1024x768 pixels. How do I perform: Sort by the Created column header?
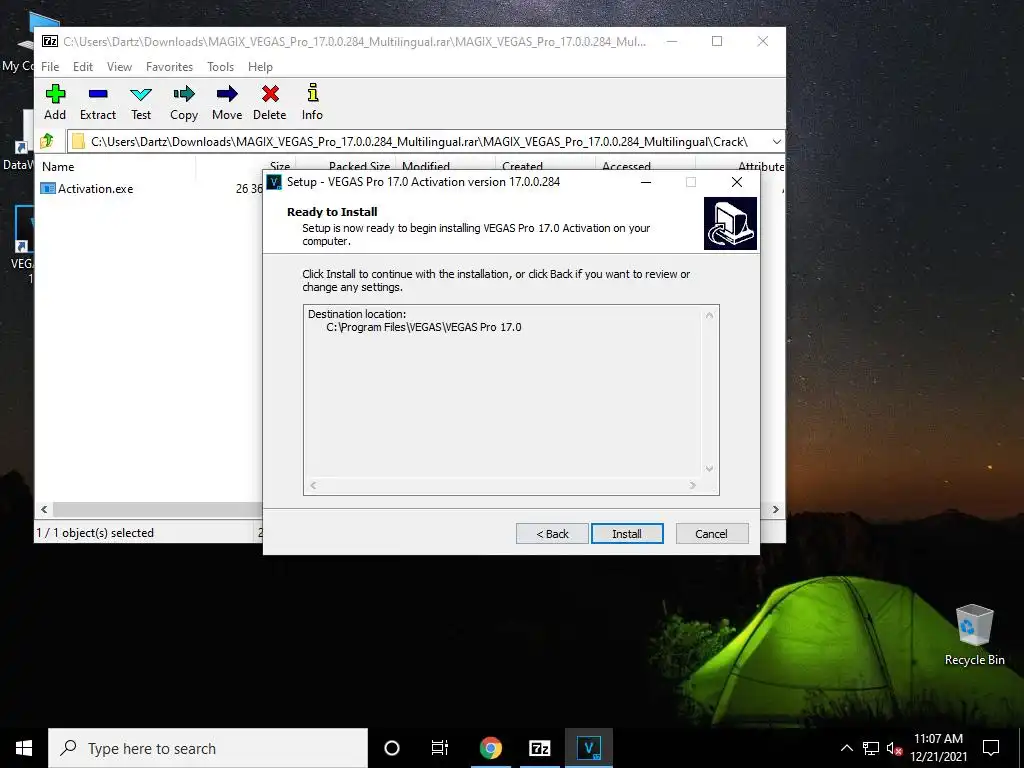click(x=545, y=165)
